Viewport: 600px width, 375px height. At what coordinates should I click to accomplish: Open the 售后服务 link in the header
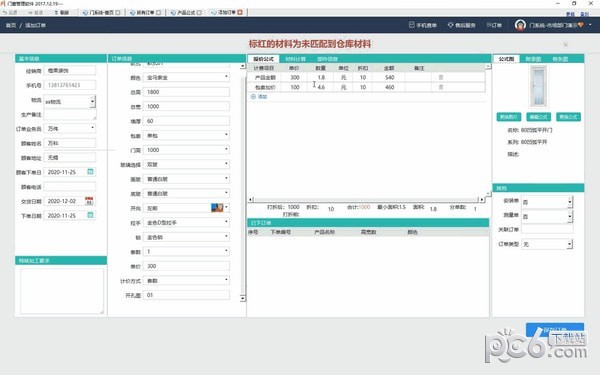tap(461, 25)
